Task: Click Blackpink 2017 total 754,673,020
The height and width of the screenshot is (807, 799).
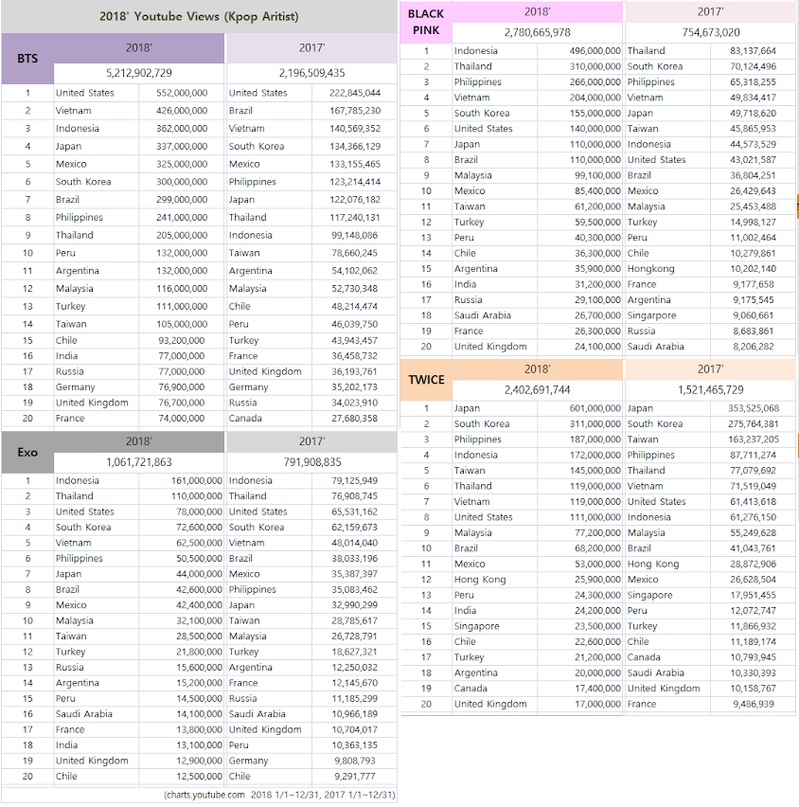Action: click(x=710, y=32)
